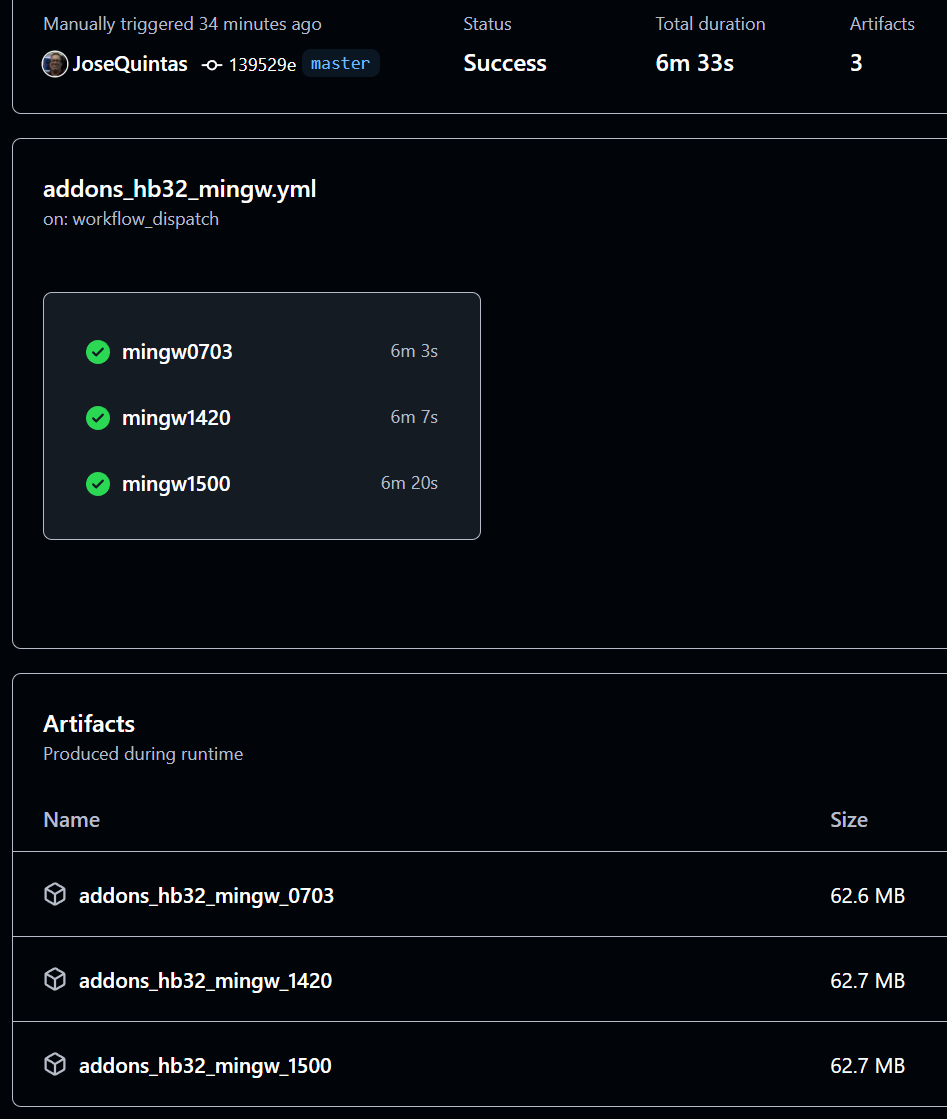Click the green check next to mingw0703
Image resolution: width=947 pixels, height=1119 pixels.
(x=98, y=352)
